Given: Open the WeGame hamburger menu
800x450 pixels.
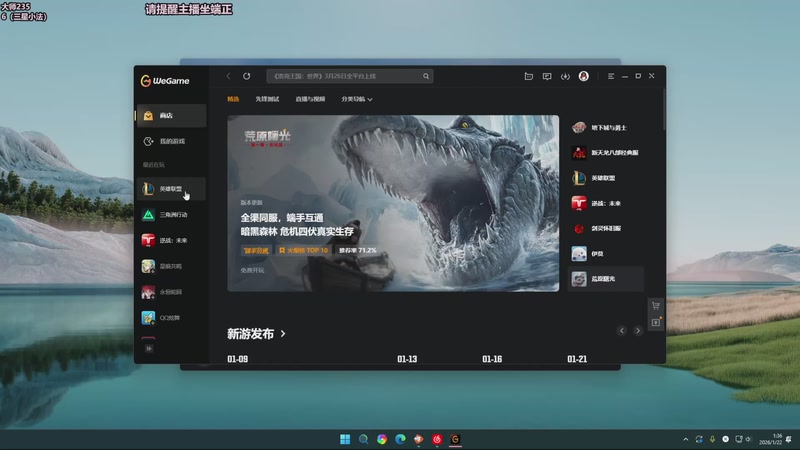Looking at the screenshot, I should (x=611, y=76).
